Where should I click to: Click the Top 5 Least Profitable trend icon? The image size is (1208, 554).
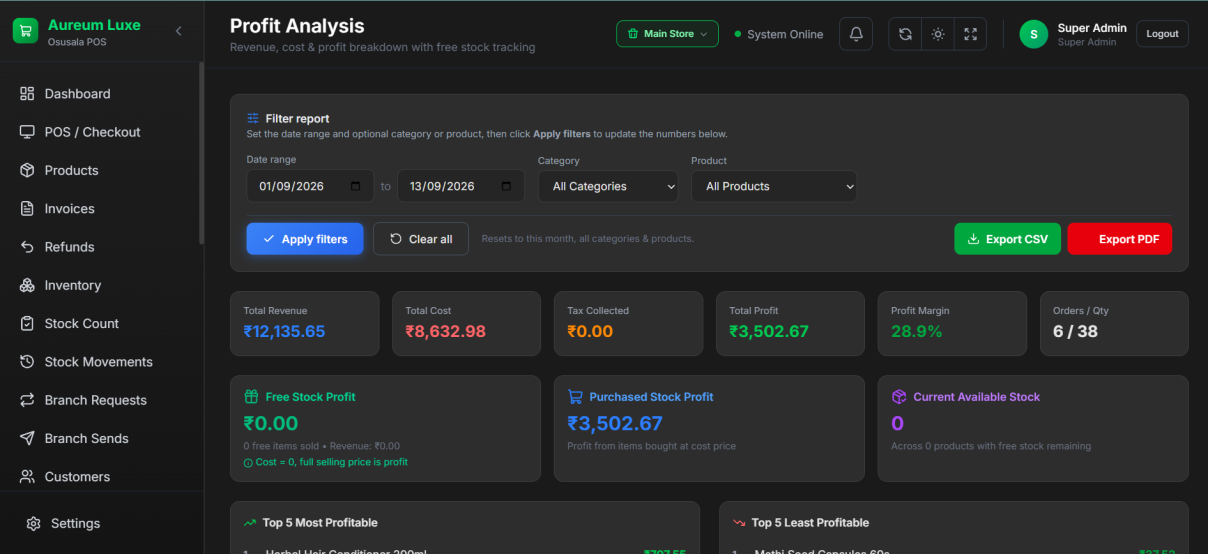tap(739, 523)
